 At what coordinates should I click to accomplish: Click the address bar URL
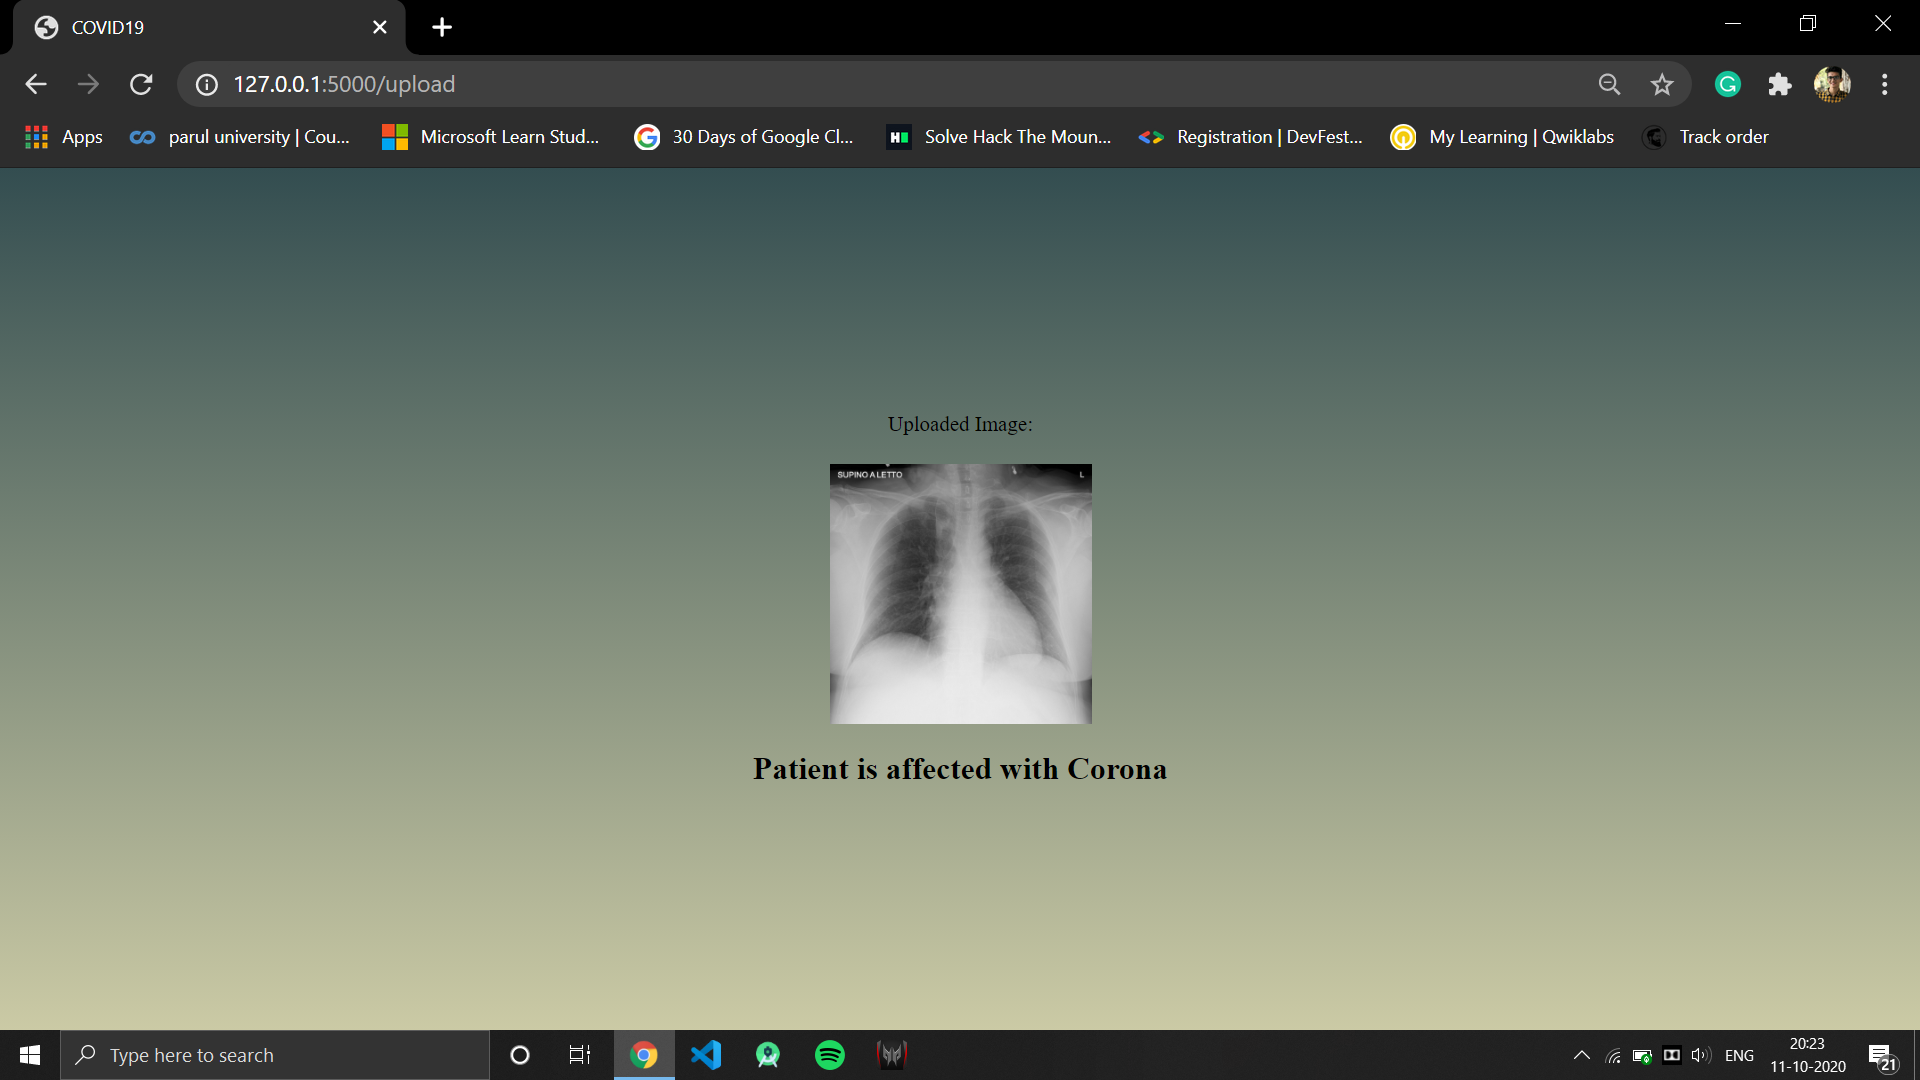click(344, 84)
